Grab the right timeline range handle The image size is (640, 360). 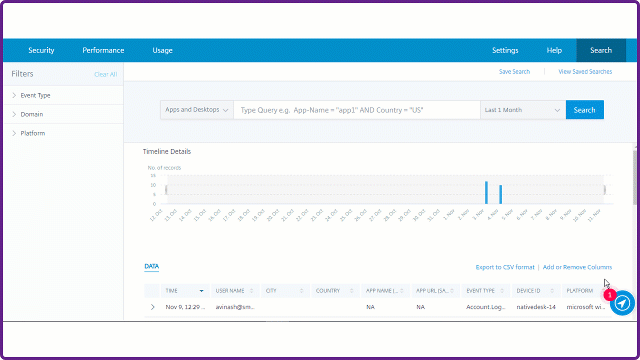pos(604,190)
